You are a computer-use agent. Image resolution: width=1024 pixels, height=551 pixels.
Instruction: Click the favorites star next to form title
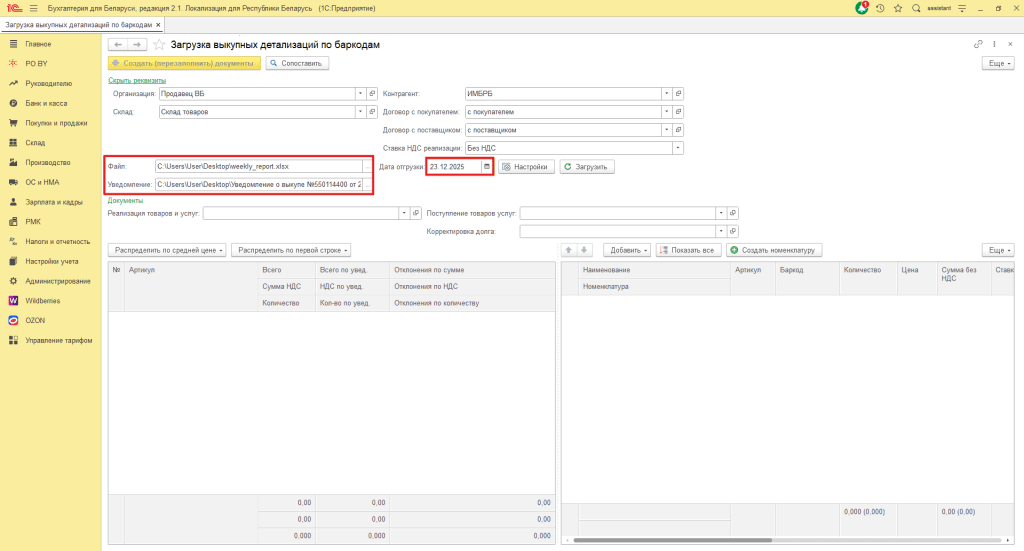point(159,45)
